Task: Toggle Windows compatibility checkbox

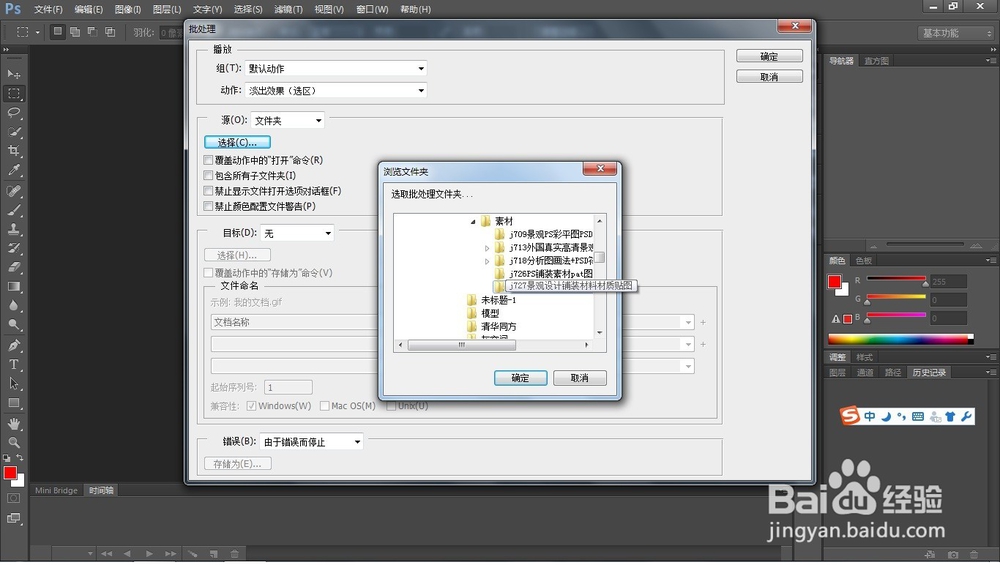Action: [251, 406]
